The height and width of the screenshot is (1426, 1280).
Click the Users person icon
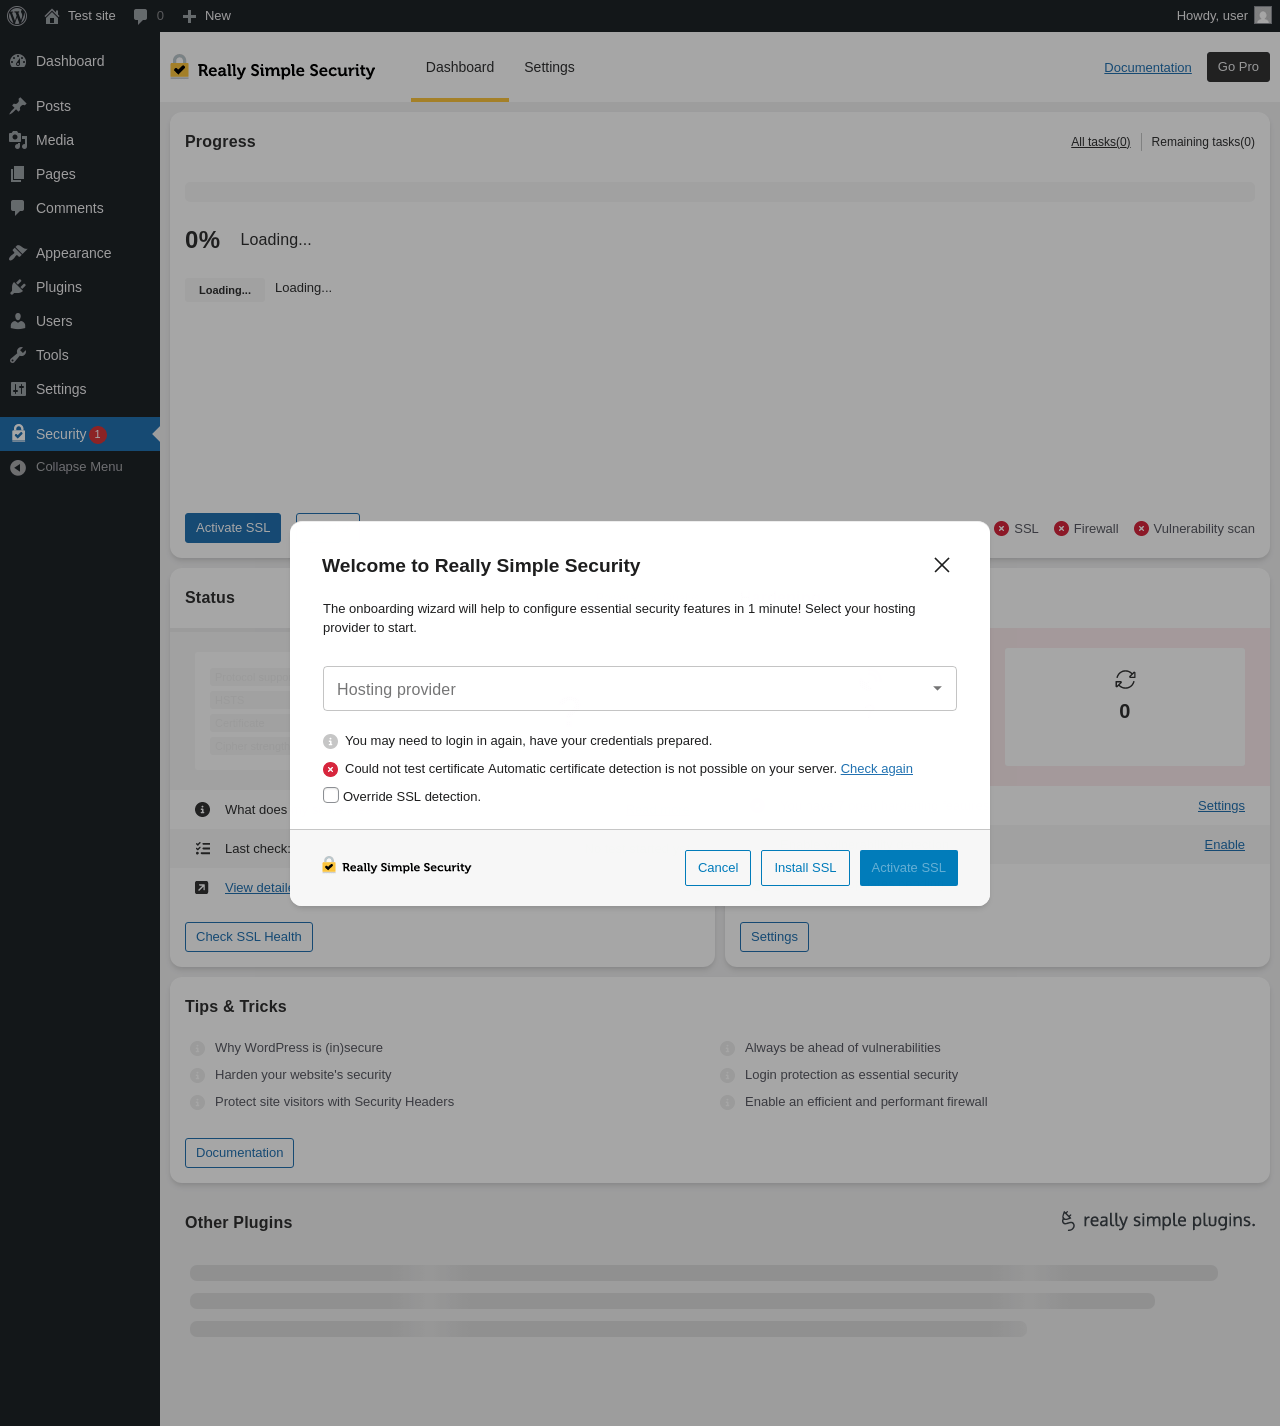[18, 321]
